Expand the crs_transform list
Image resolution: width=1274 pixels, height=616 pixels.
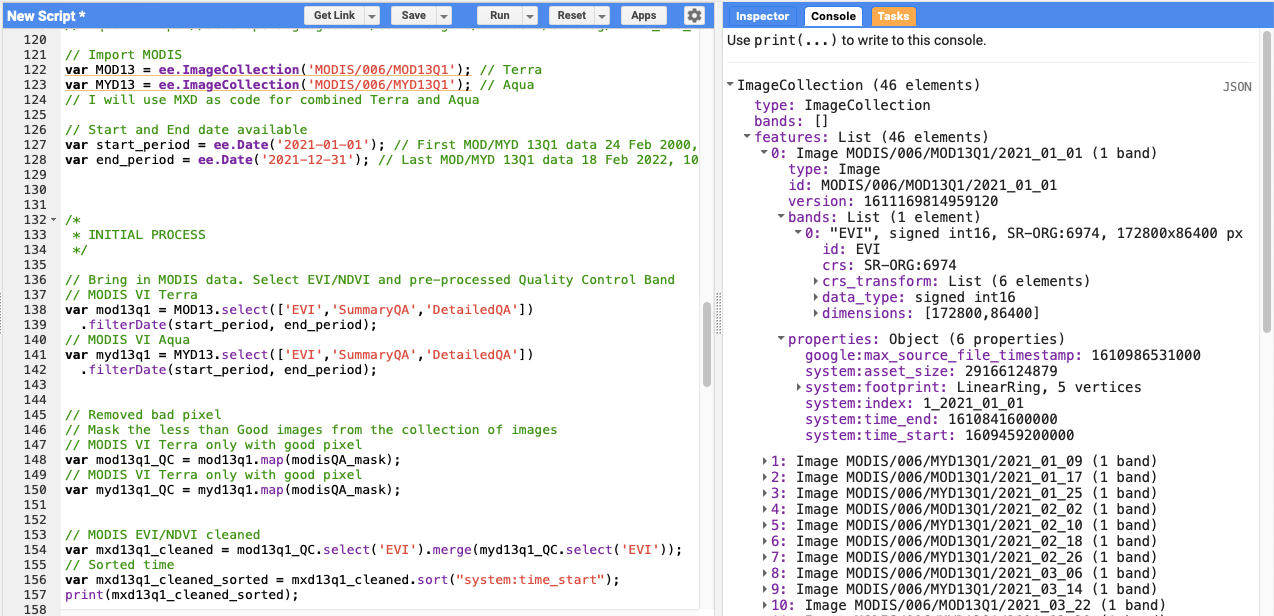815,282
